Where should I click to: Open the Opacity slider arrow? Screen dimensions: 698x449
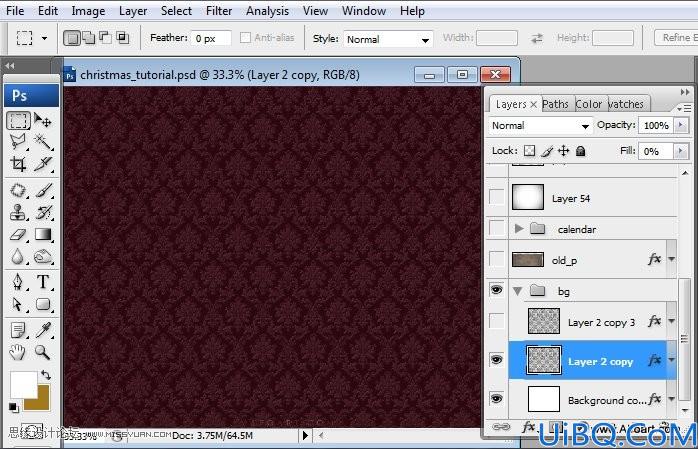click(681, 125)
